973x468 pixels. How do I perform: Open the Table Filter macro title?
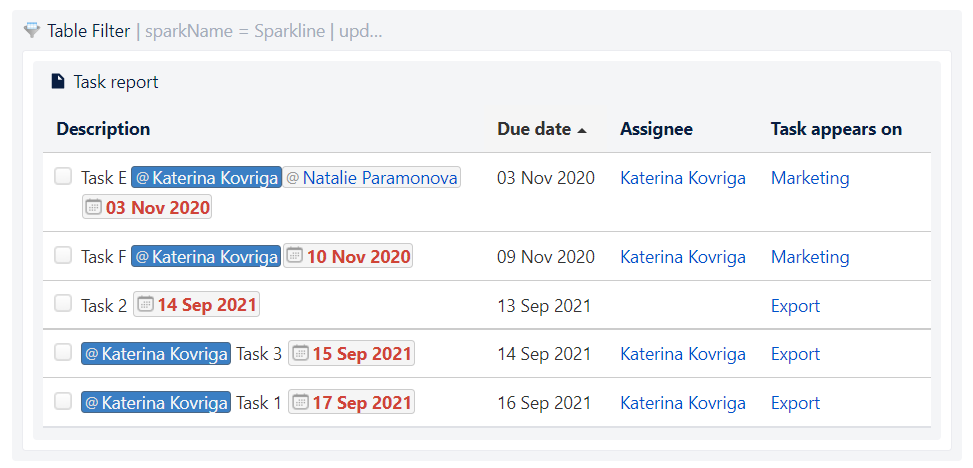pos(89,31)
